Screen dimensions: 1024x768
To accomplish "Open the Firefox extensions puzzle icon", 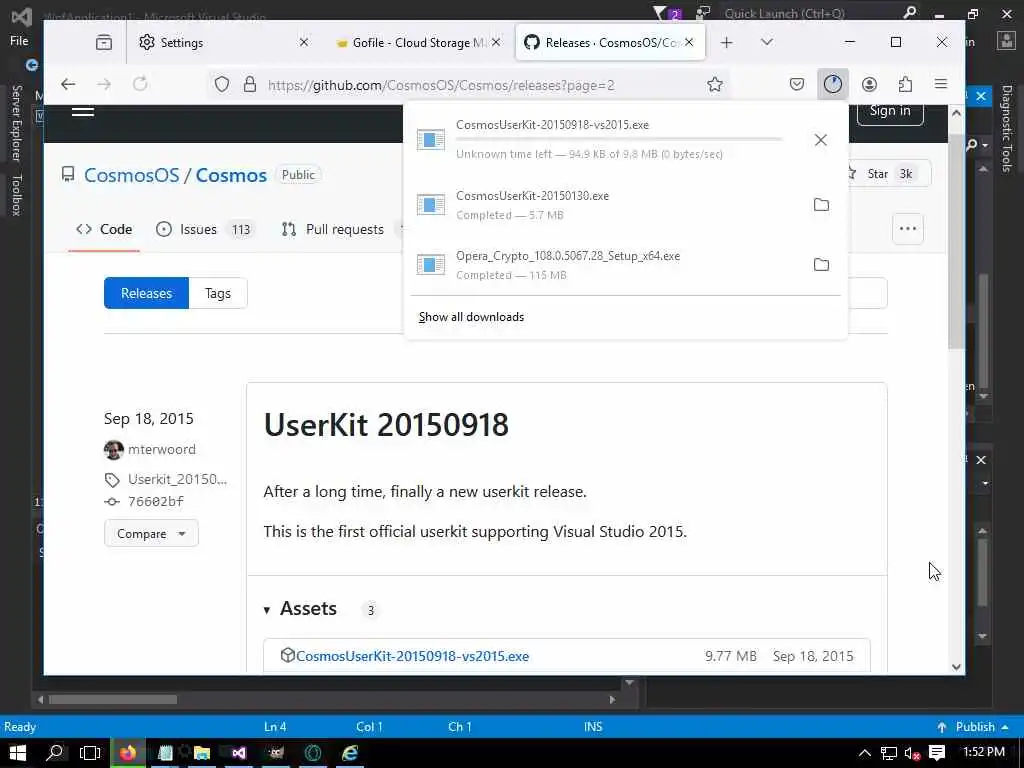I will (x=905, y=84).
